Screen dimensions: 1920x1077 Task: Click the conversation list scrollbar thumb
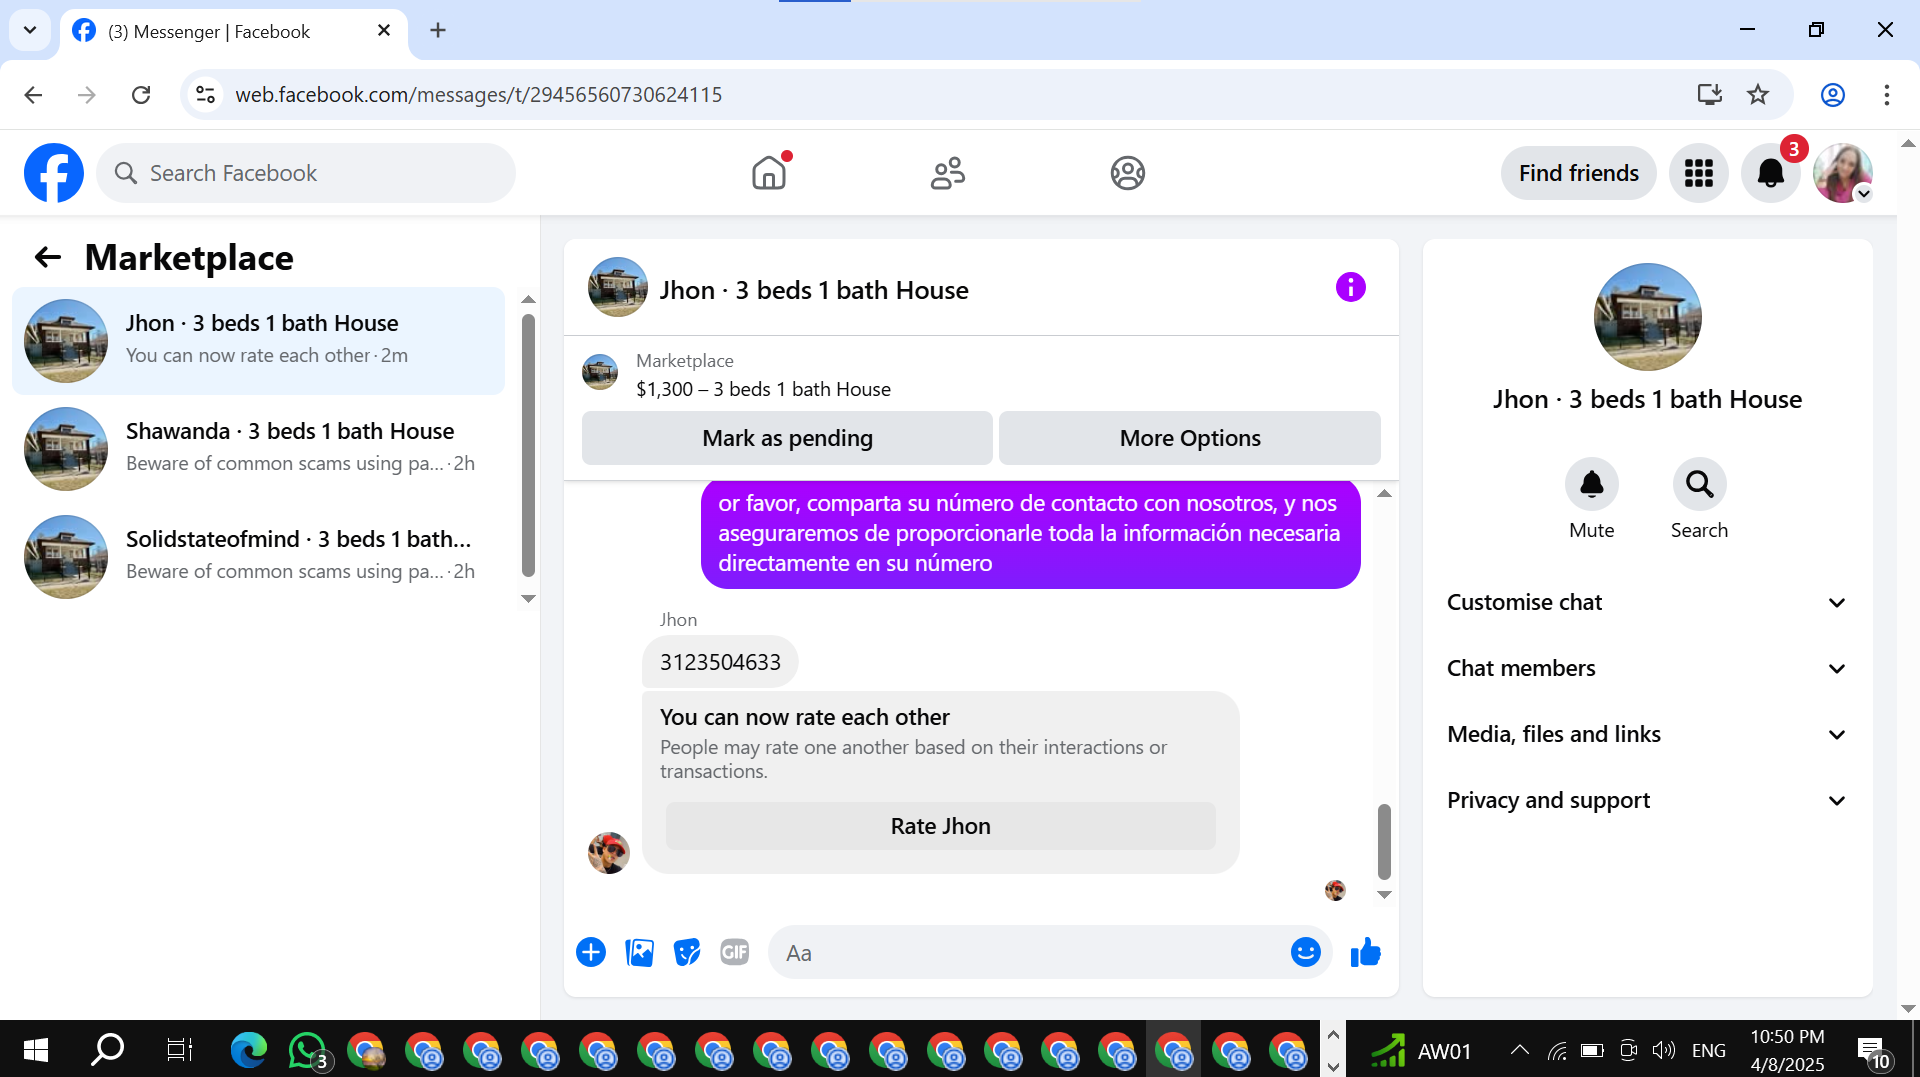pyautogui.click(x=528, y=445)
